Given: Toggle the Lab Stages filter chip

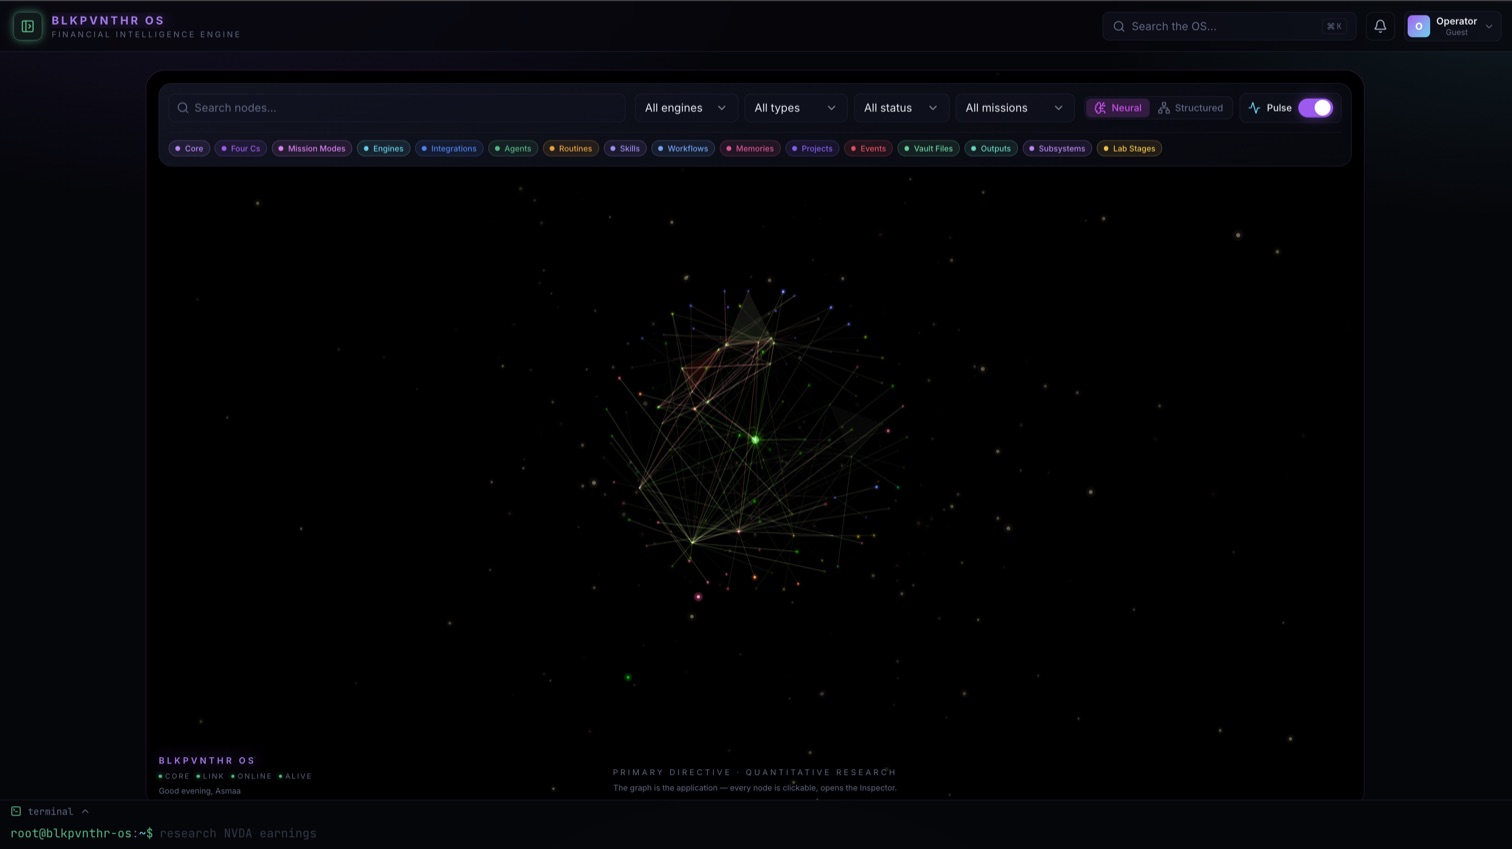Looking at the screenshot, I should coord(1129,148).
